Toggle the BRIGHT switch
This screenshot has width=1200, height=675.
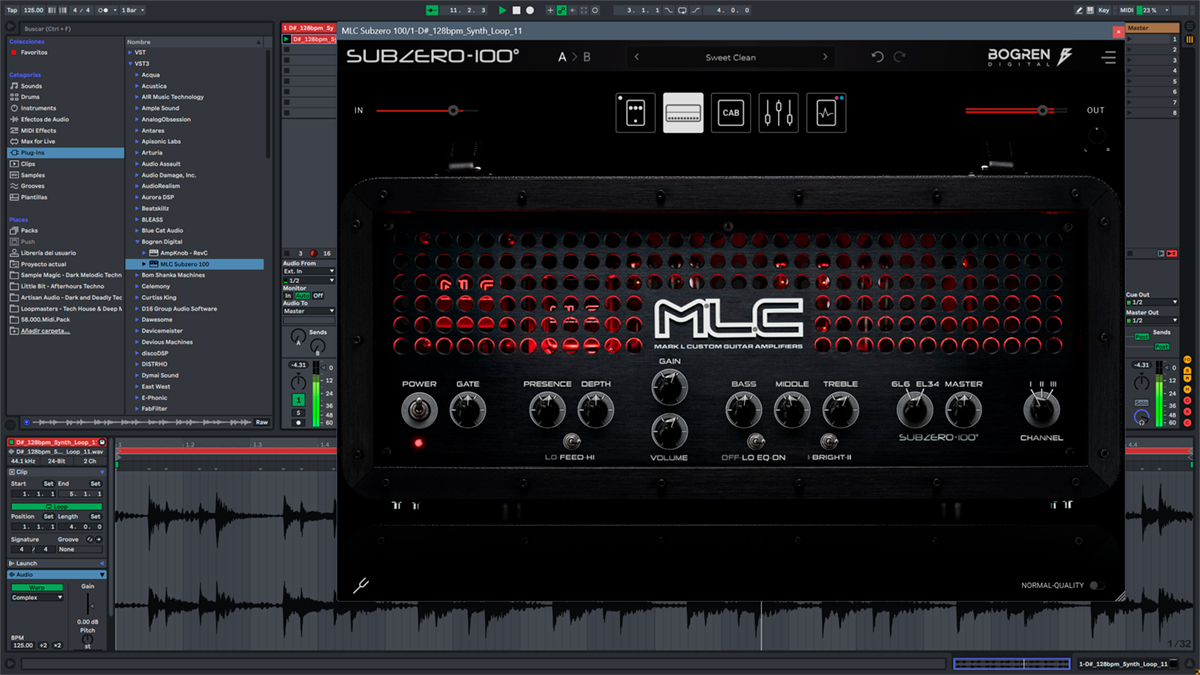pyautogui.click(x=828, y=441)
